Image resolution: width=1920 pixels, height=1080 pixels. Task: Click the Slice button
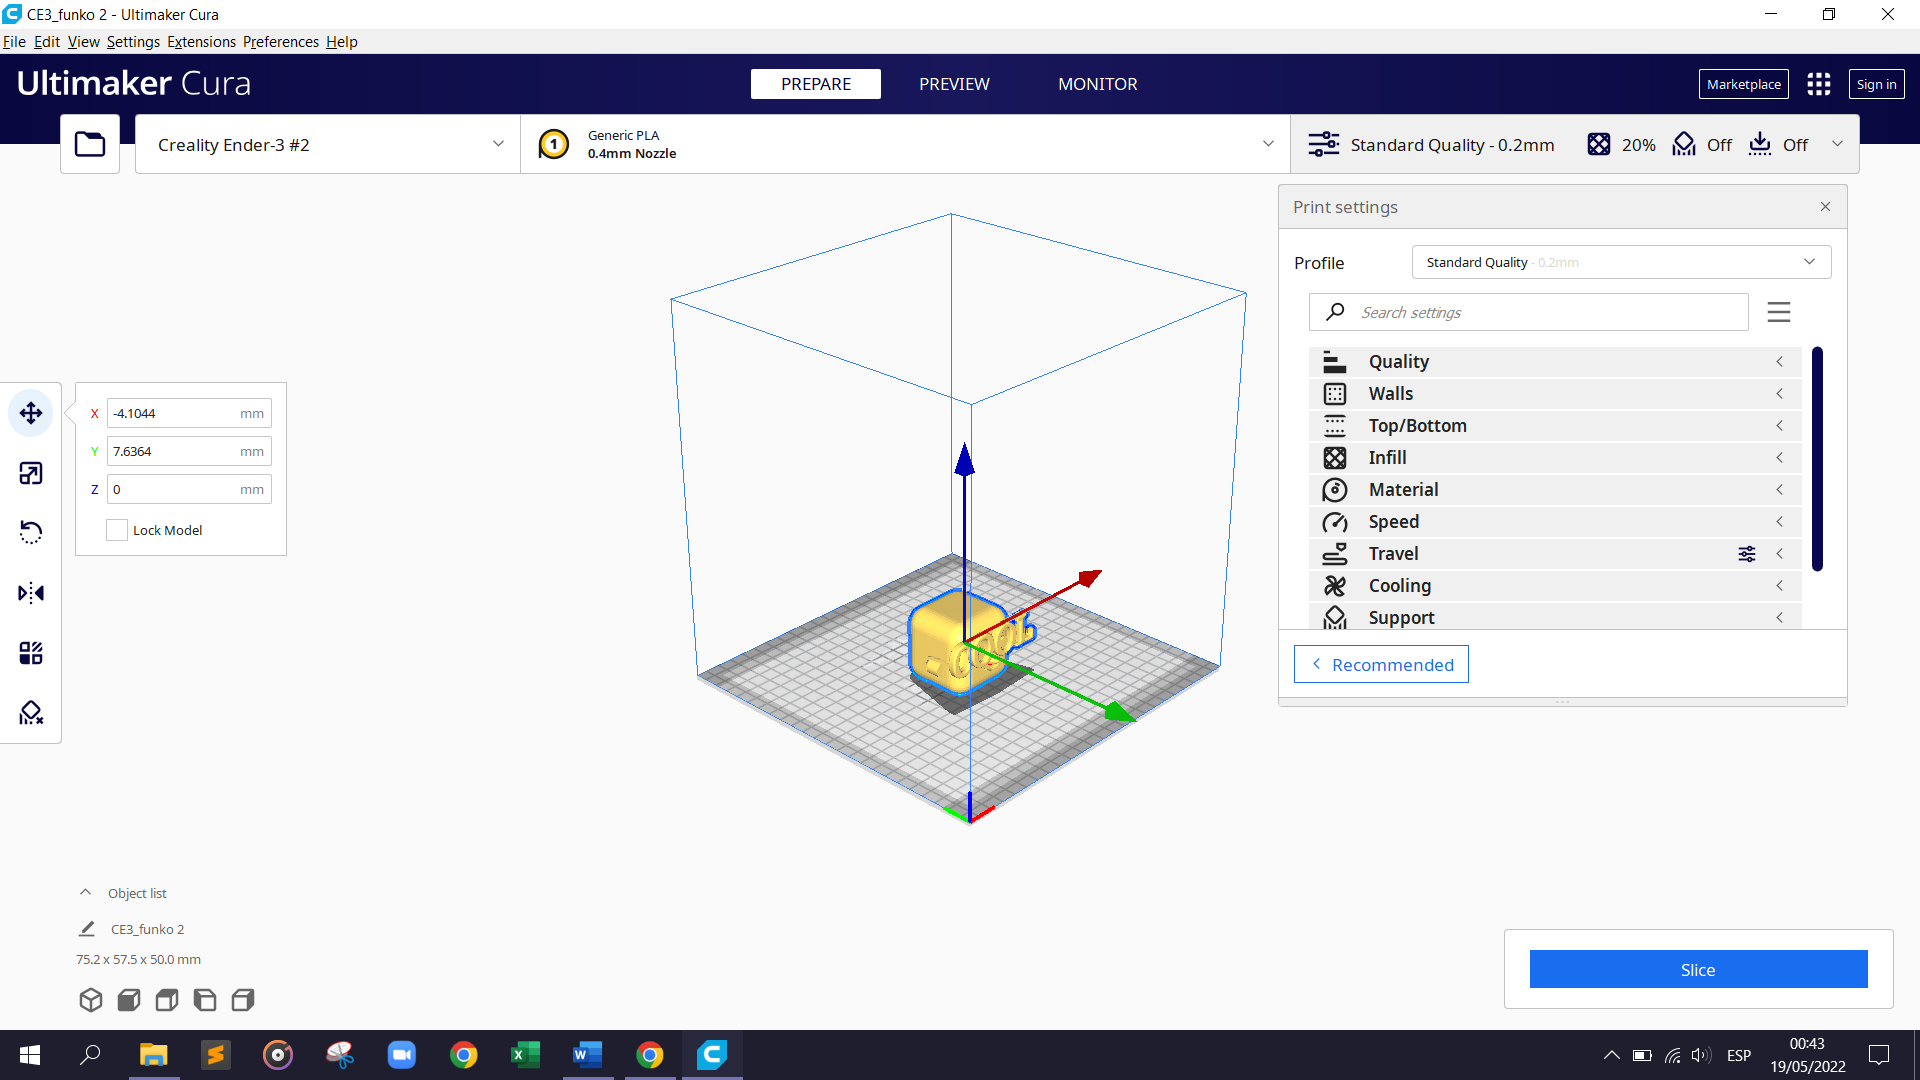[1698, 968]
